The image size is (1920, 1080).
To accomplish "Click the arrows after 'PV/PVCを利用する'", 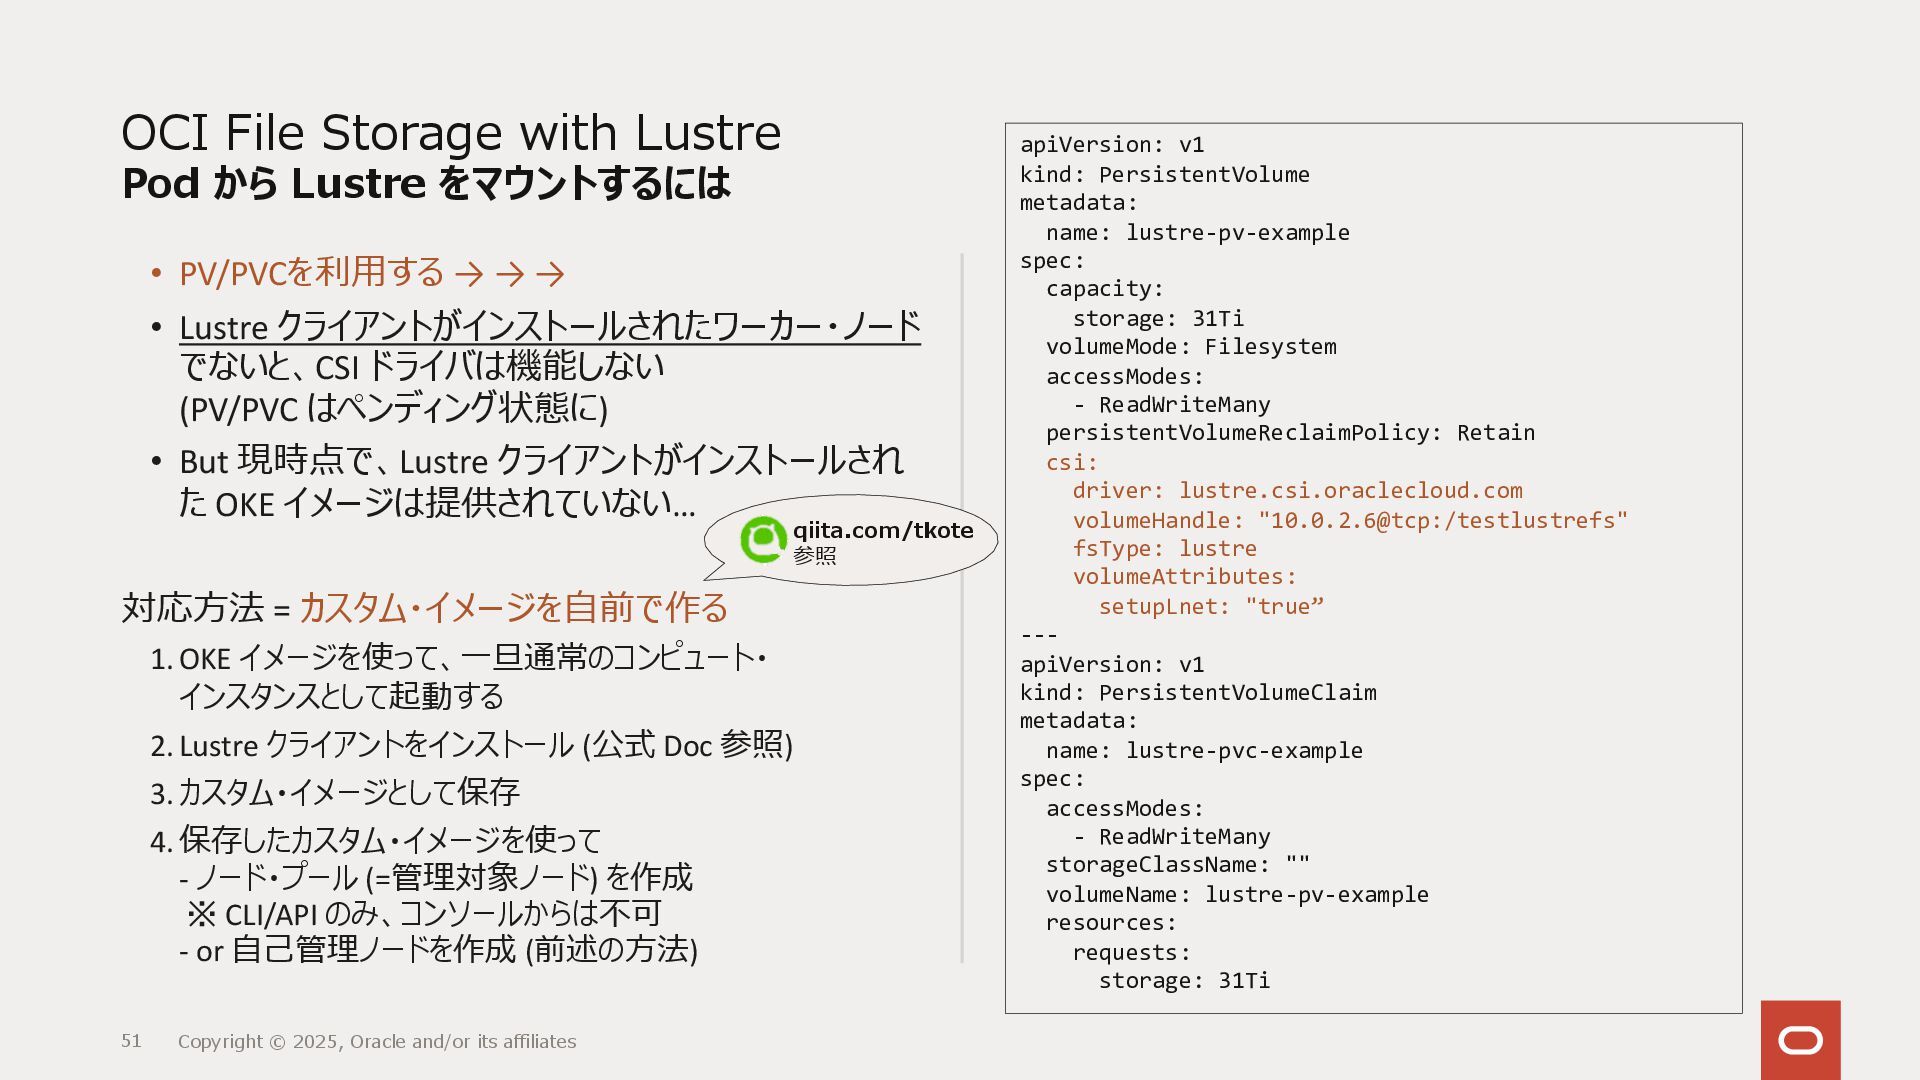I will point(509,273).
